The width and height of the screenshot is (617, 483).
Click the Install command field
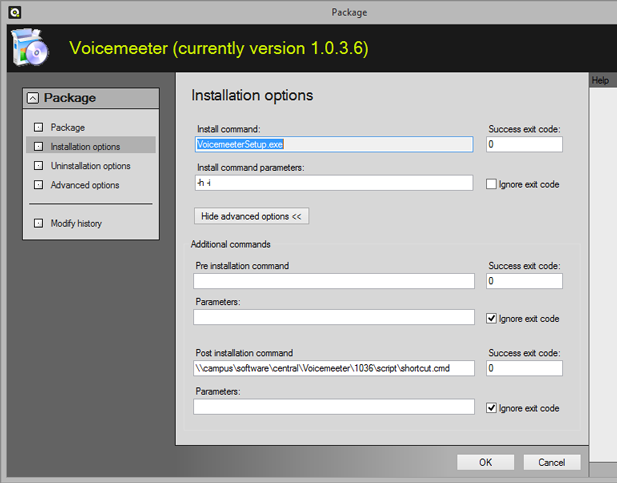(x=333, y=144)
